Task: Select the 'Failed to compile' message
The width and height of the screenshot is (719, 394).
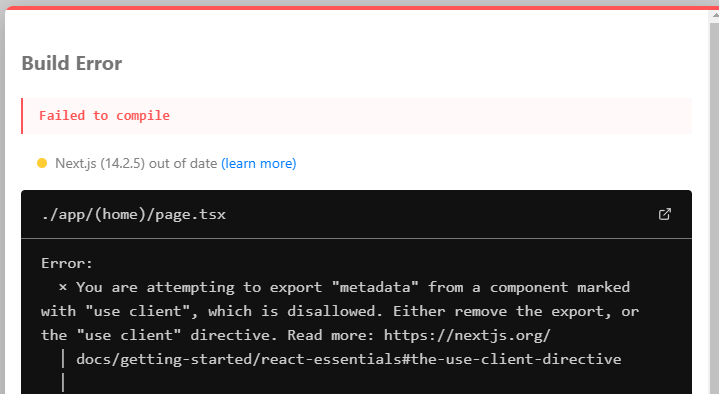Action: (x=105, y=116)
